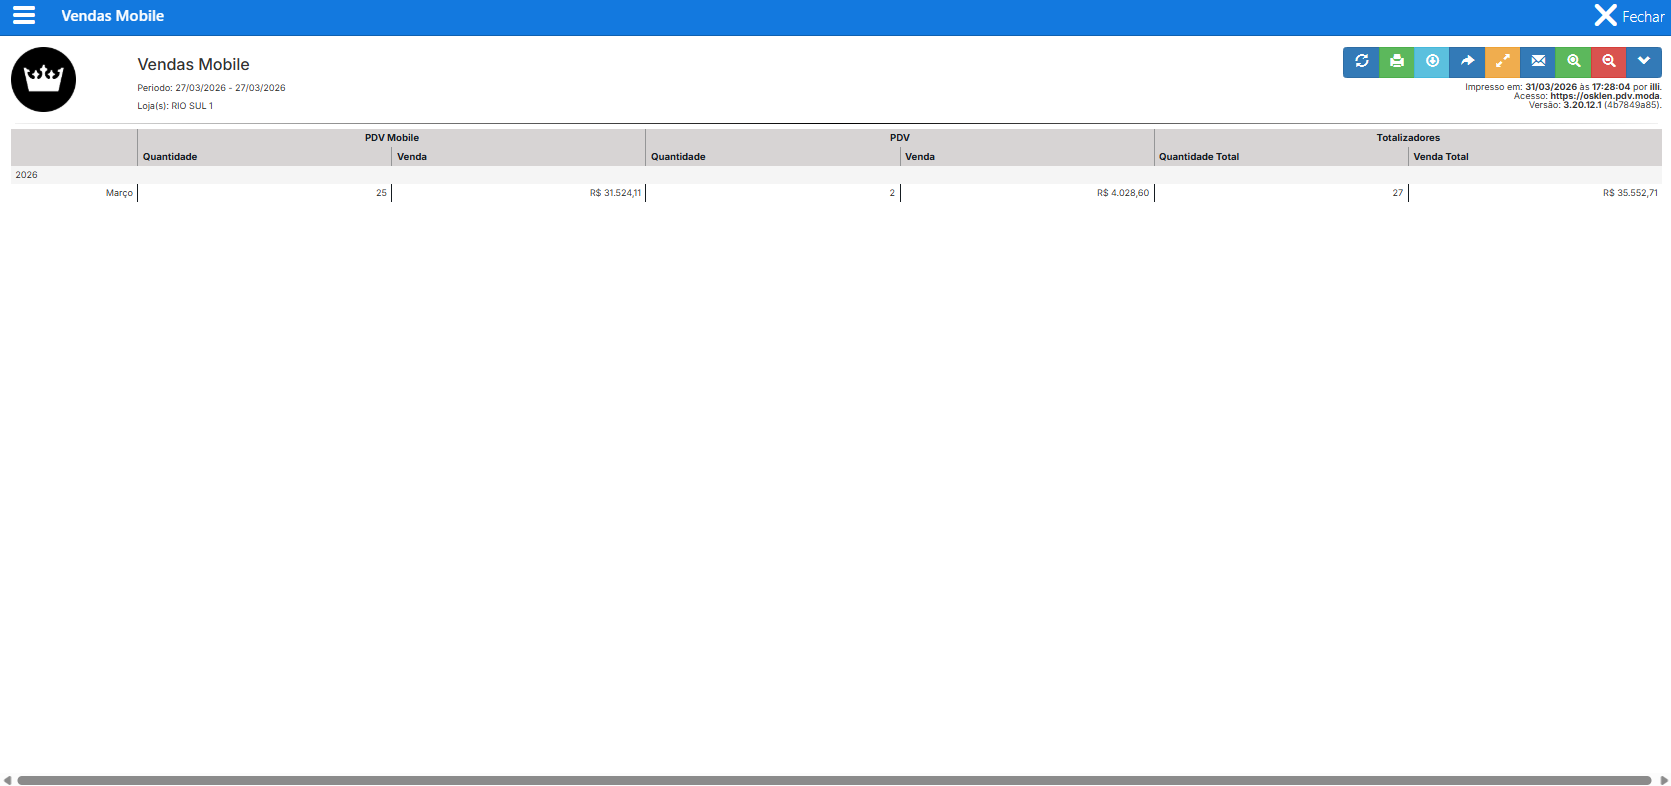Zoom in with green magnifier

pos(1573,62)
